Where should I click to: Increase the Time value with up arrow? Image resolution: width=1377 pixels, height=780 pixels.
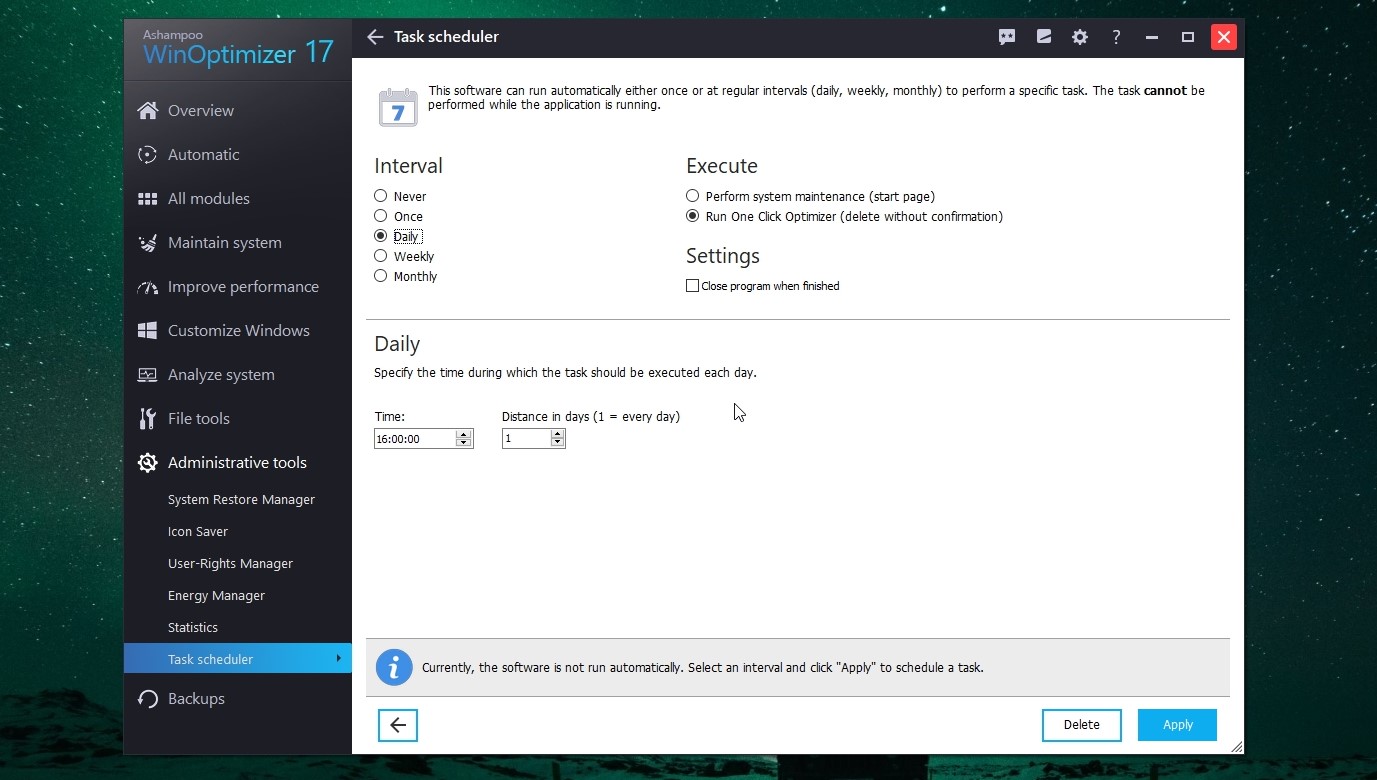point(463,434)
